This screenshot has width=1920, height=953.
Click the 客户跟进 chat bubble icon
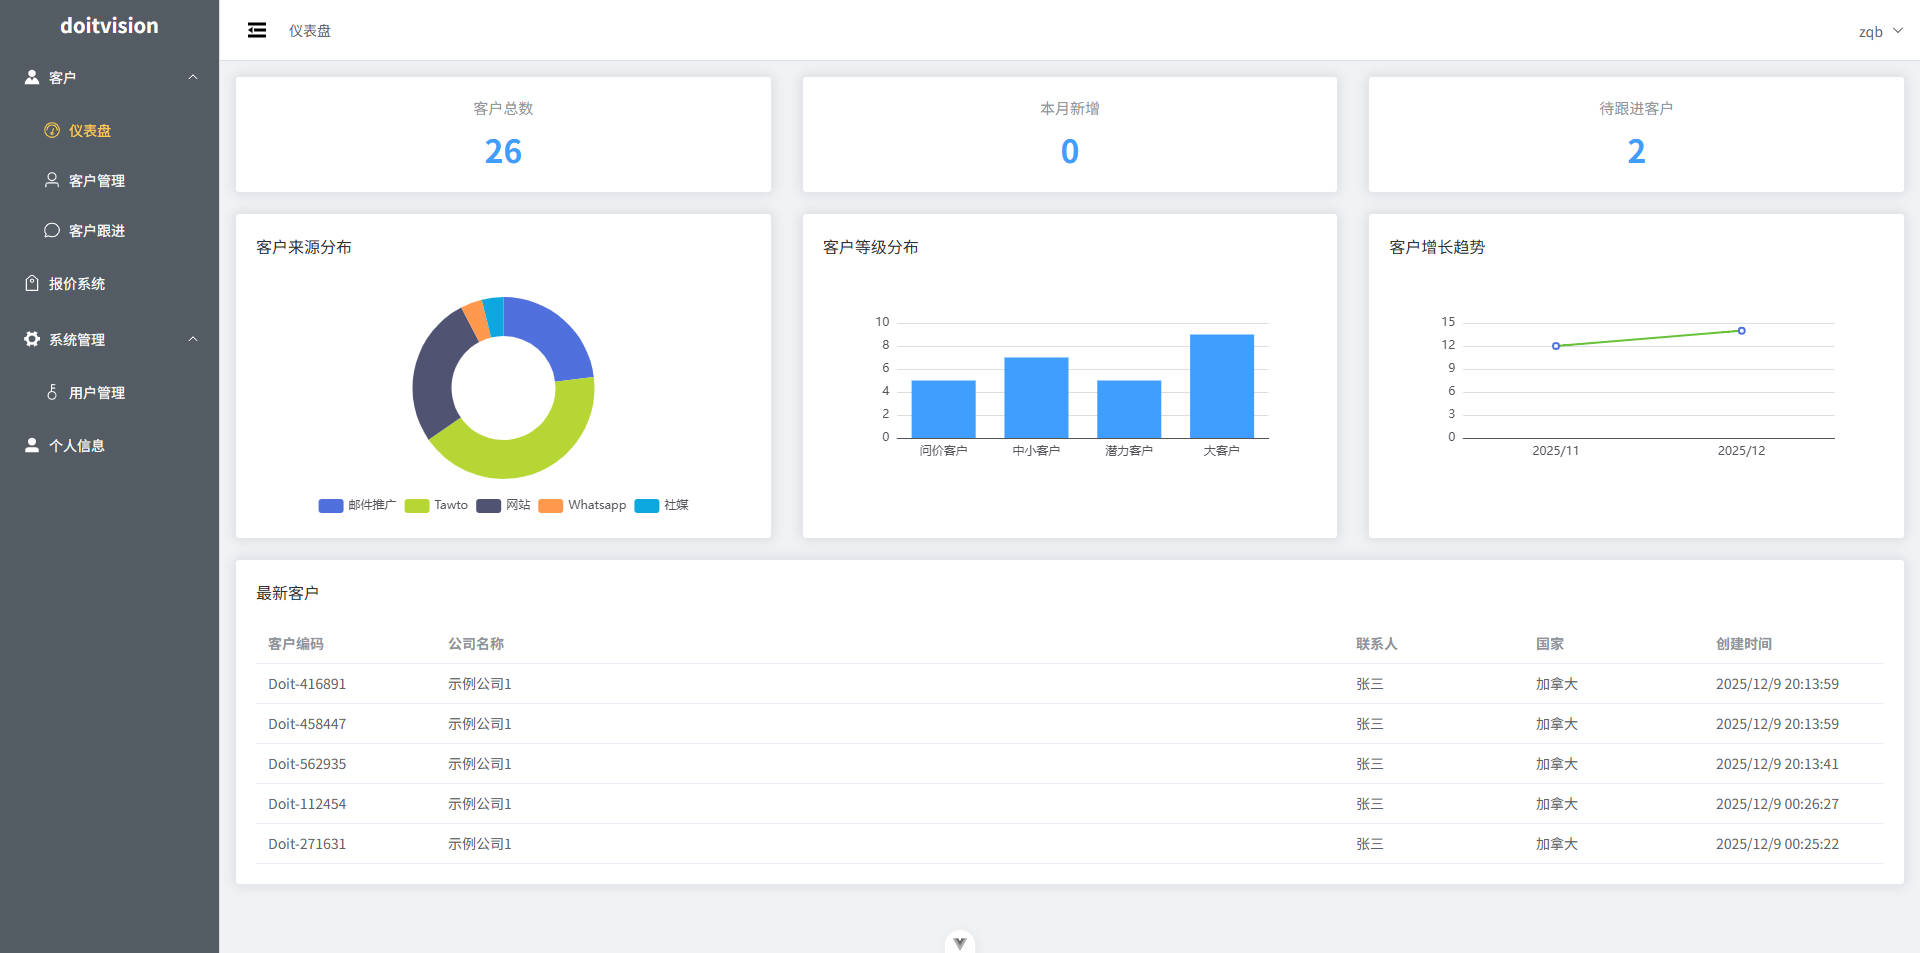52,230
